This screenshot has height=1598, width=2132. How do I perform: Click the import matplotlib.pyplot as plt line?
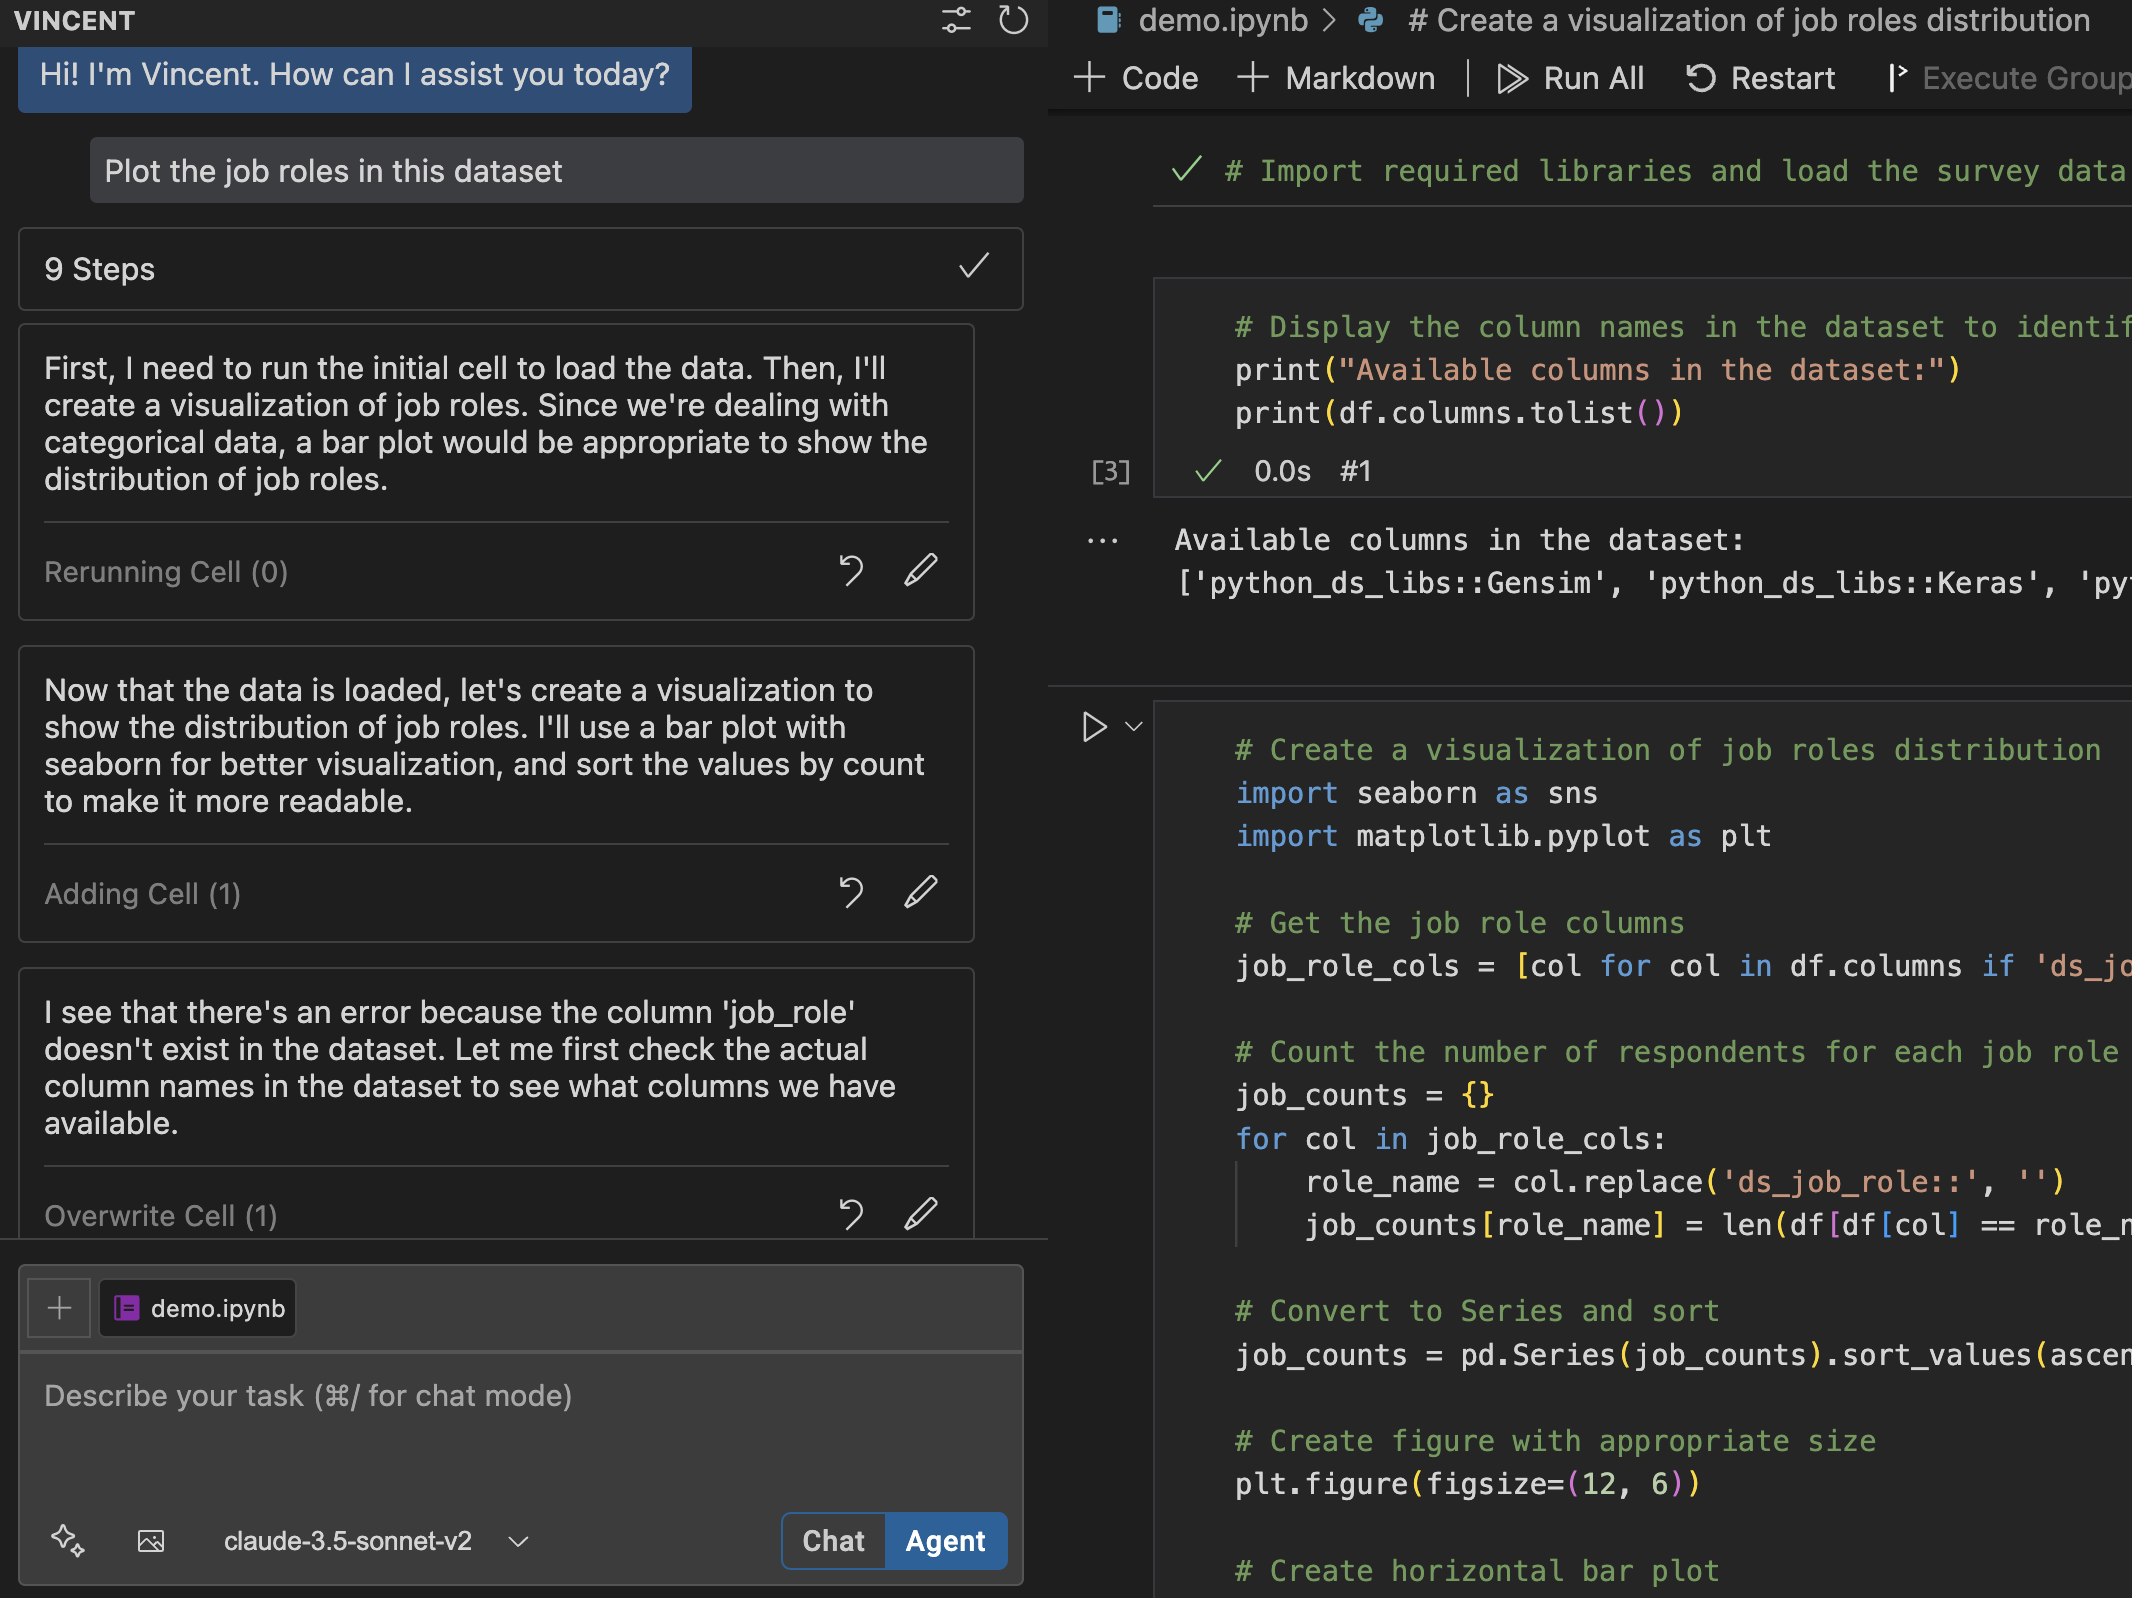tap(1503, 836)
